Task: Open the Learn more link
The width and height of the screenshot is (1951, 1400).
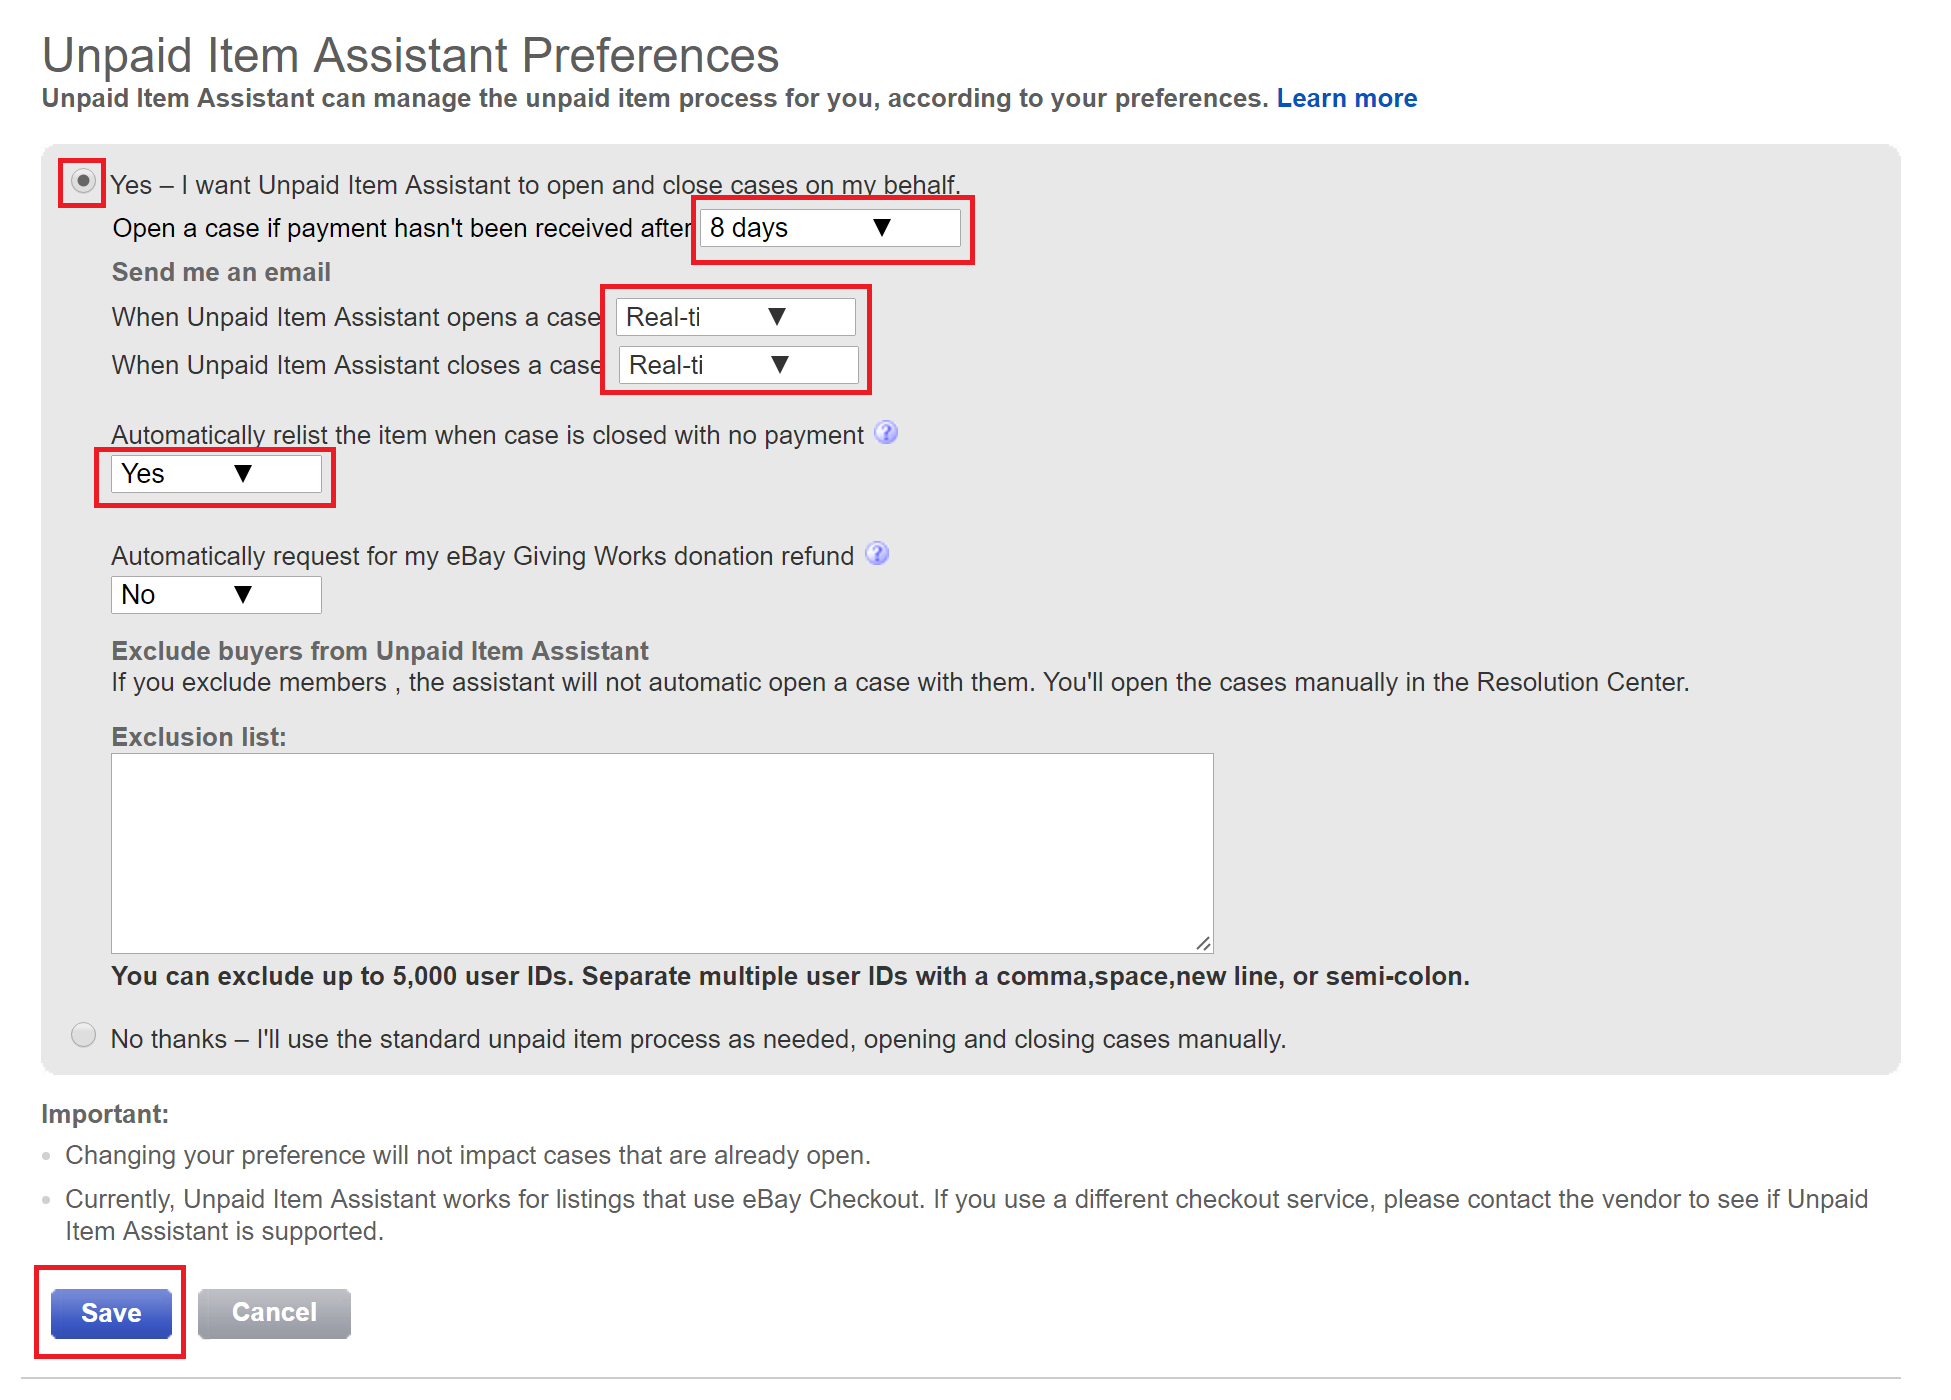Action: click(x=1347, y=98)
